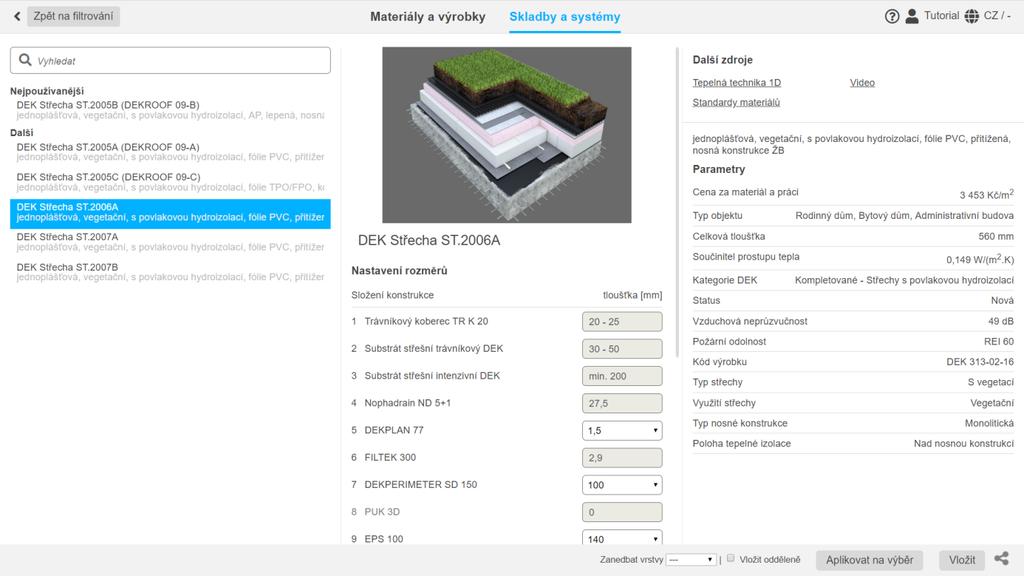The image size is (1024, 576).
Task: Click the Nophadrain ND 5+1 field 27,5
Action: pyautogui.click(x=622, y=403)
